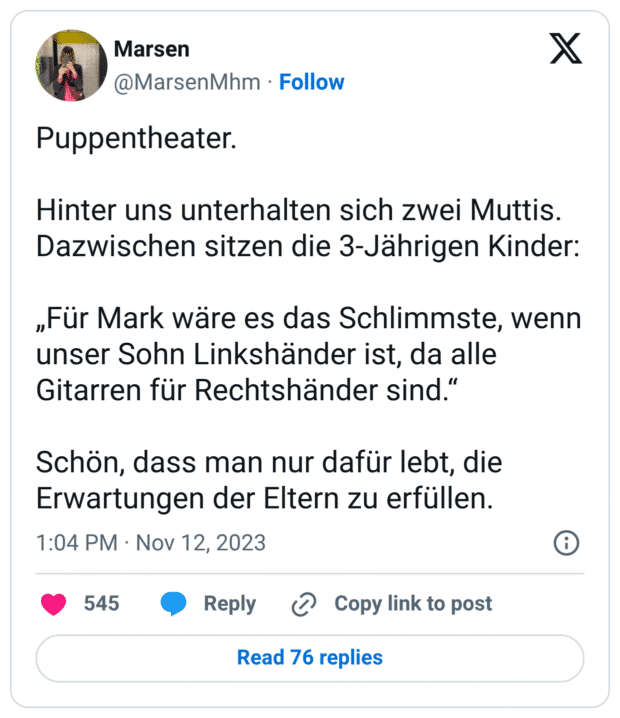The width and height of the screenshot is (620, 718).
Task: Click the blue reply bubble icon
Action: coord(174,604)
